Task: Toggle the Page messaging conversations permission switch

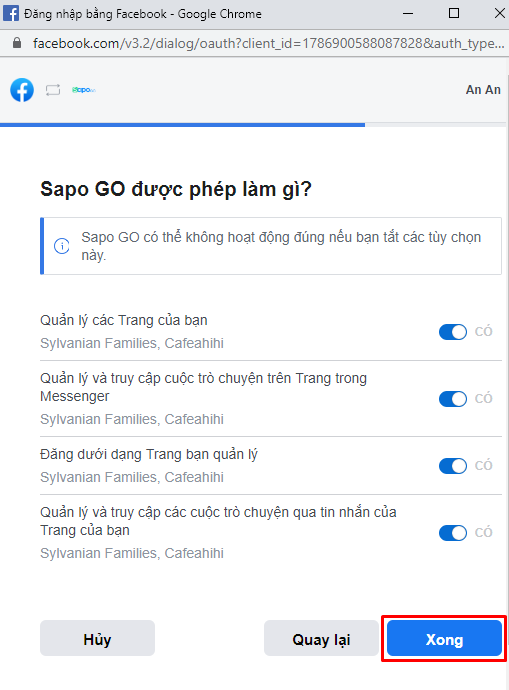Action: (453, 532)
